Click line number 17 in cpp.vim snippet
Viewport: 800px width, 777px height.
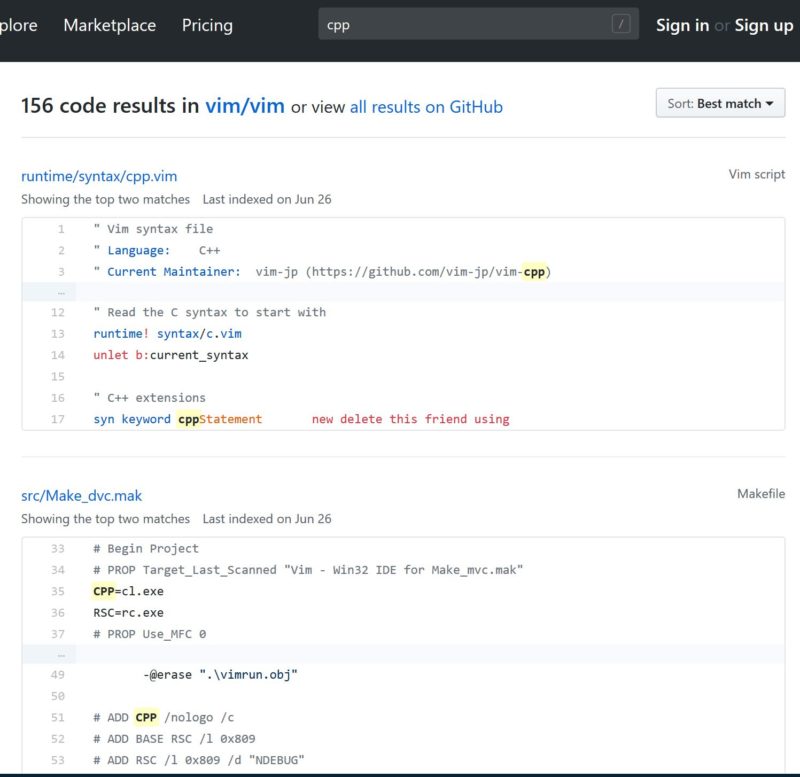58,419
